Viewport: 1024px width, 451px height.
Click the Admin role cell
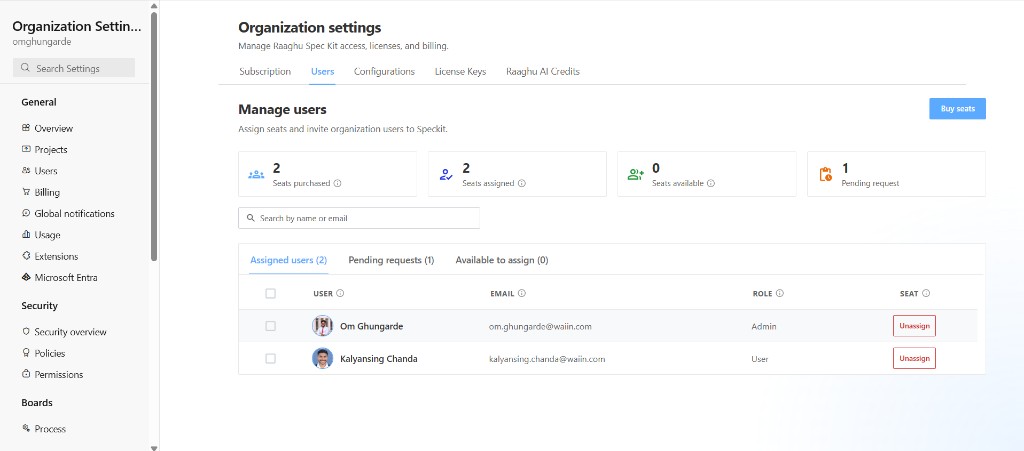click(764, 326)
